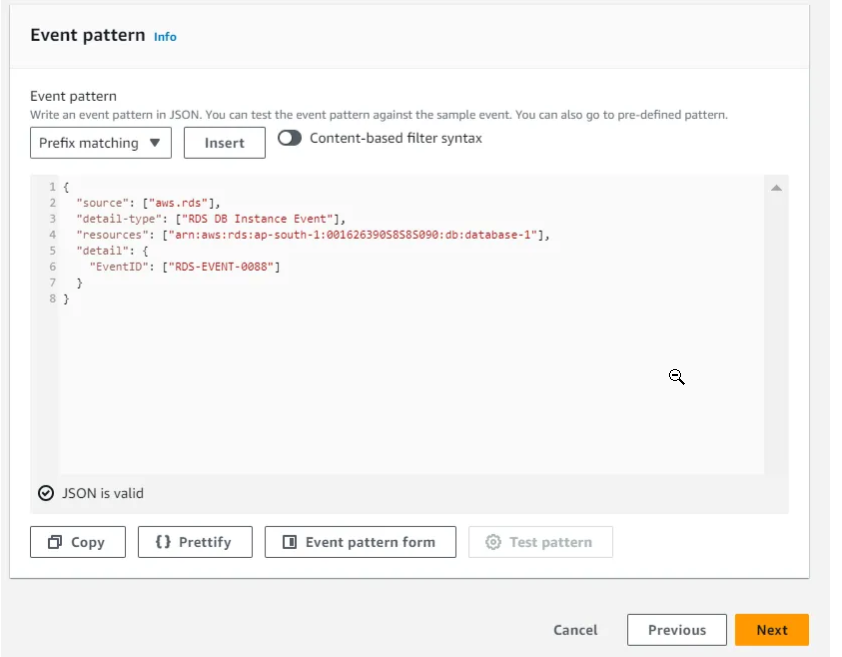The height and width of the screenshot is (657, 842).
Task: Click the JSON is valid checkmark icon
Action: [46, 493]
